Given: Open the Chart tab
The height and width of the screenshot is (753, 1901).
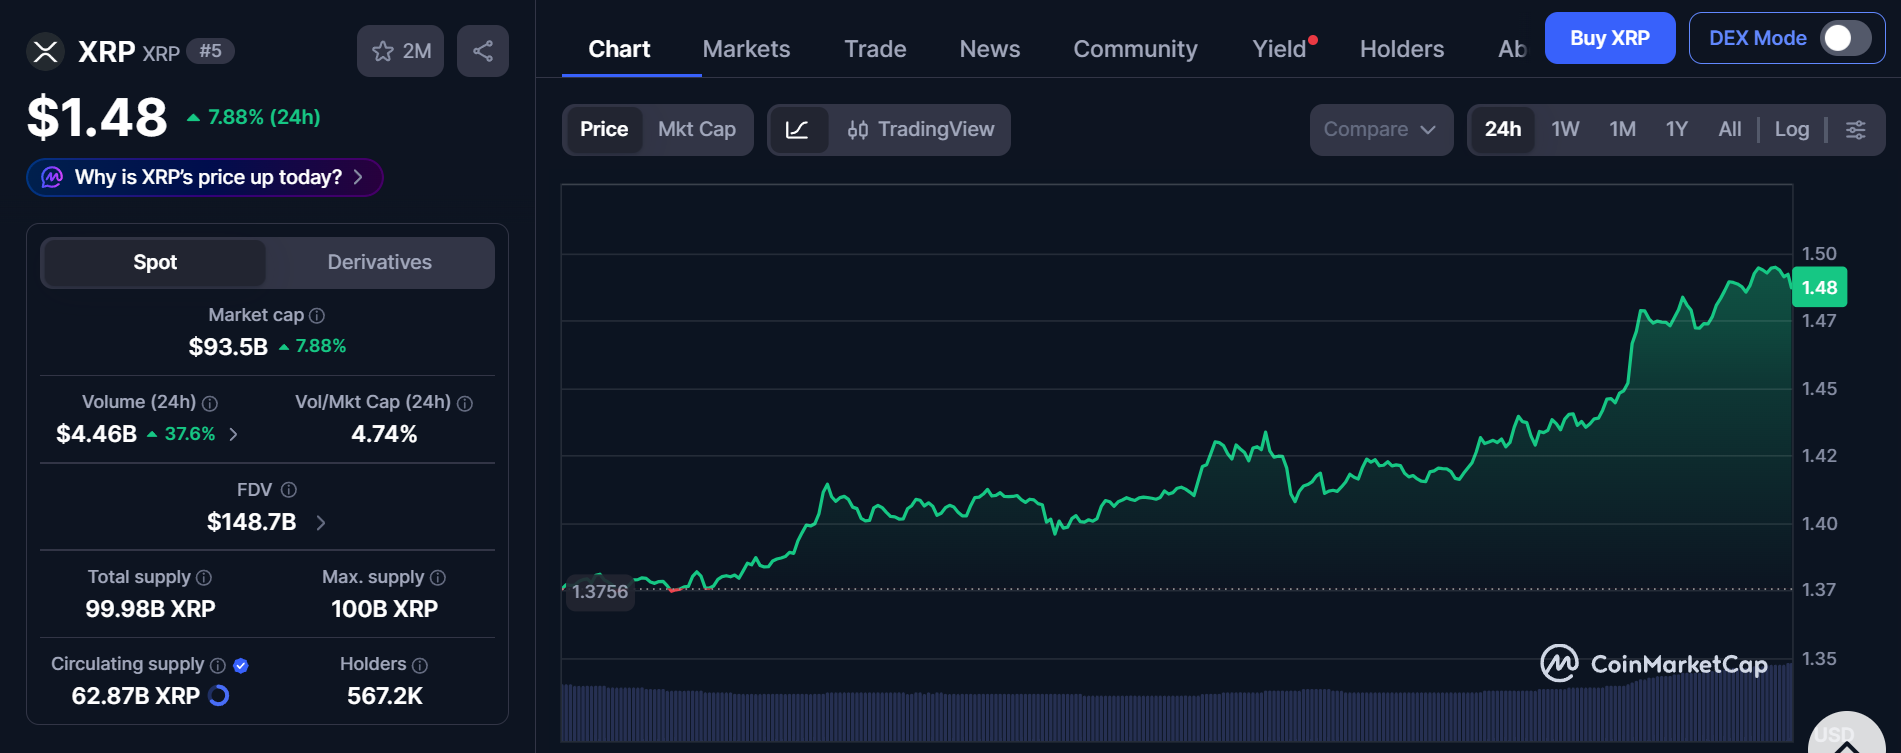Looking at the screenshot, I should click(619, 49).
